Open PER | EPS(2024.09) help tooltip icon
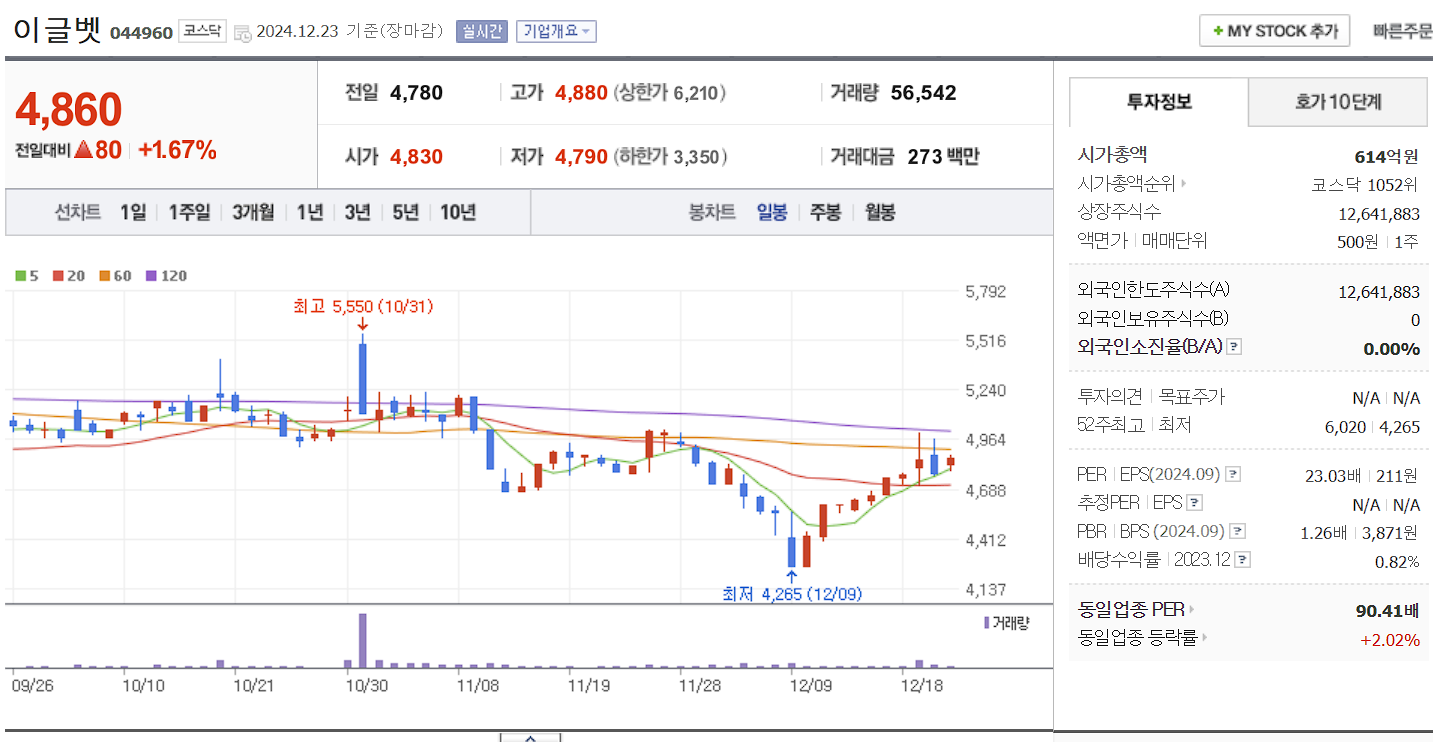Image resolution: width=1433 pixels, height=742 pixels. click(1233, 474)
